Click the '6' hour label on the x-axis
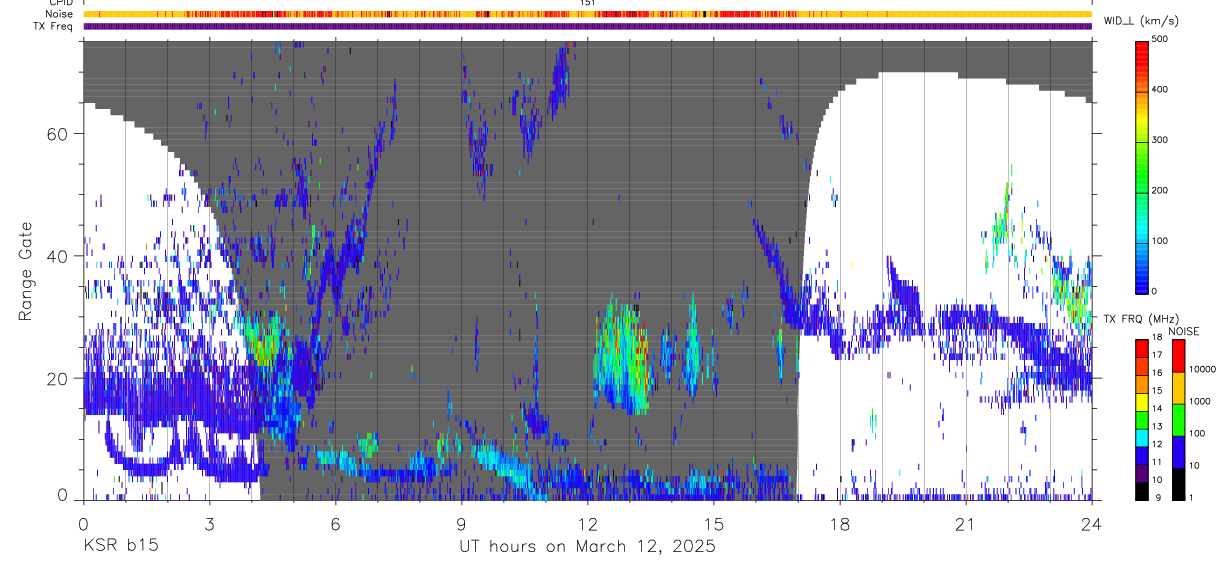The width and height of the screenshot is (1228, 567). [x=335, y=522]
